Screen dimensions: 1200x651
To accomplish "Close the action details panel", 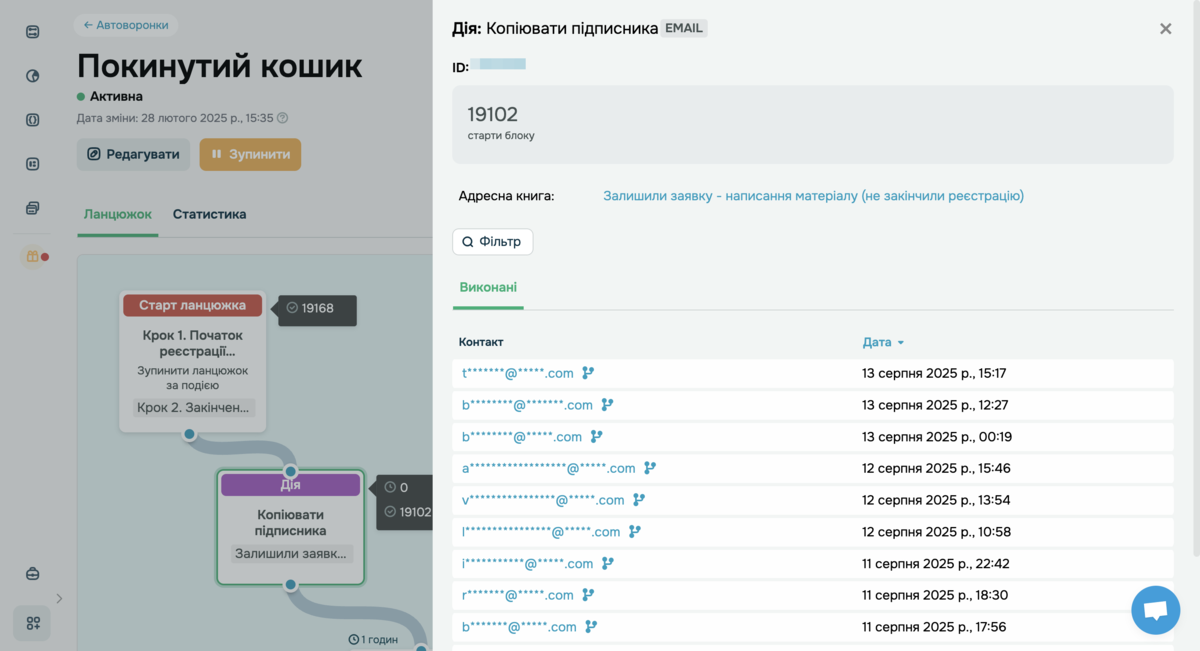I will tap(1165, 29).
